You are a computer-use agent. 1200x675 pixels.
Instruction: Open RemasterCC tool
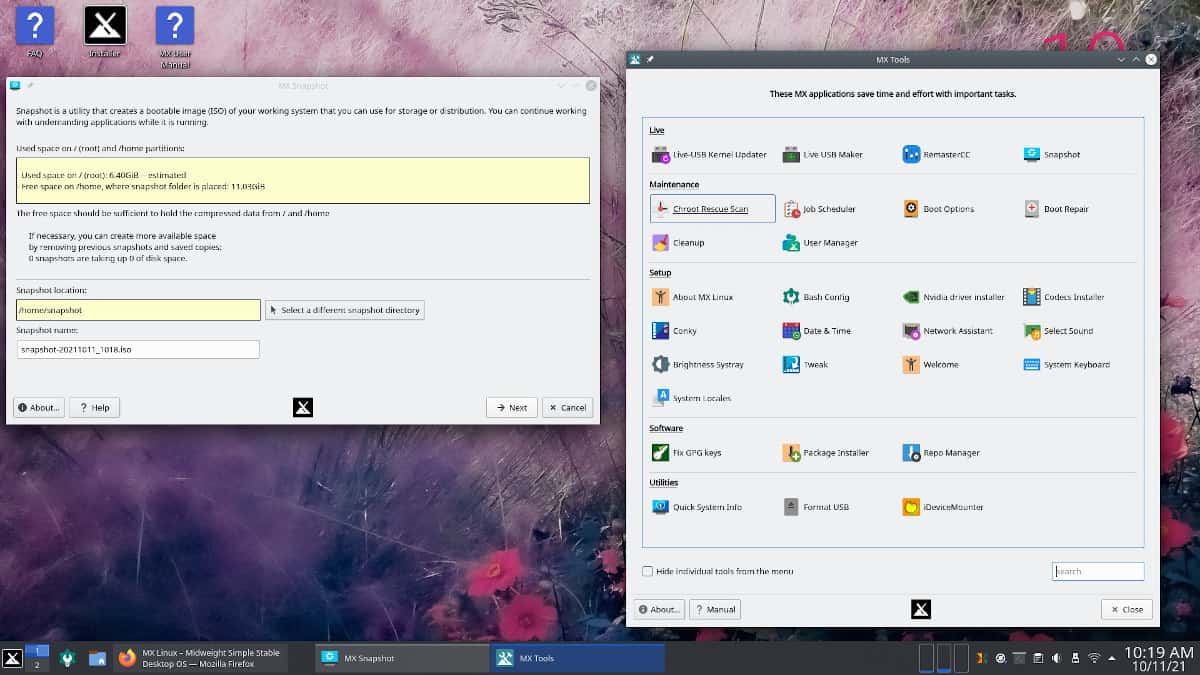[936, 155]
